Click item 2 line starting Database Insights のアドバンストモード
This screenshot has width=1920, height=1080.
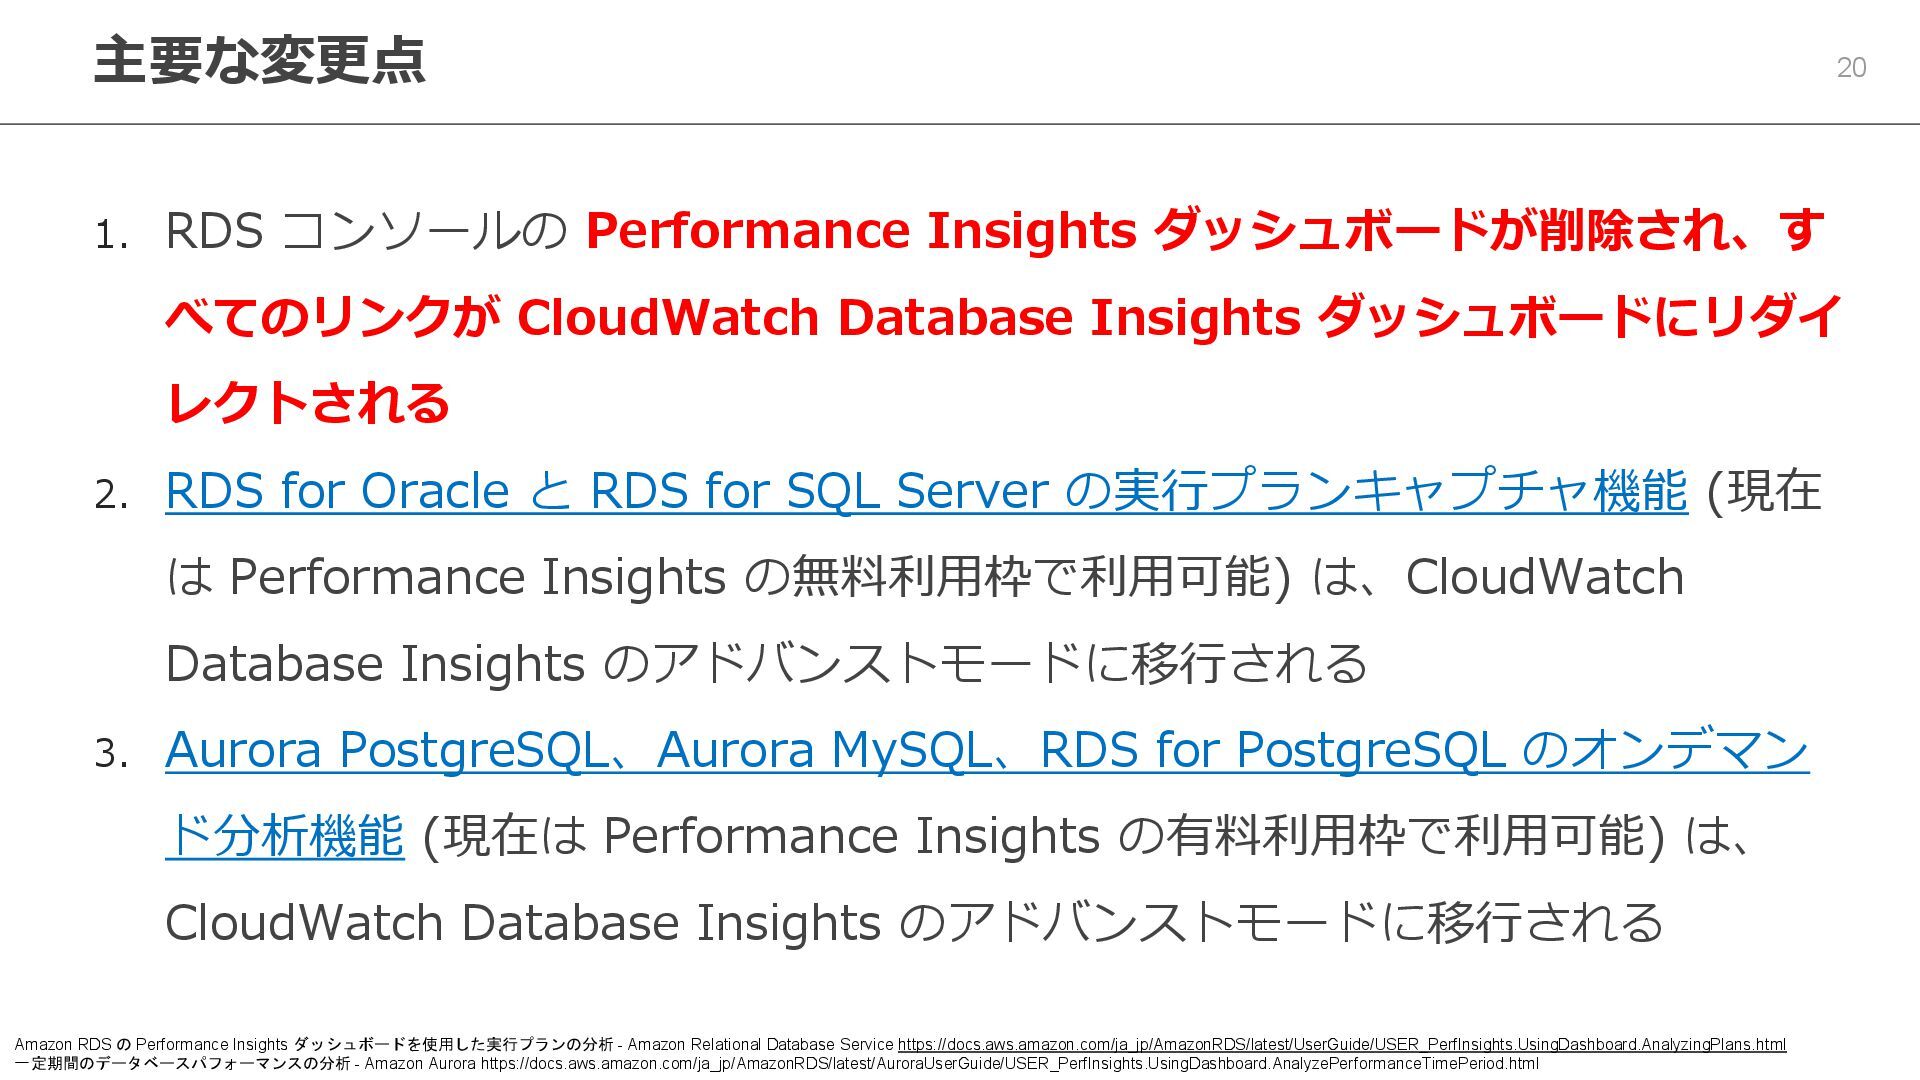coord(765,664)
